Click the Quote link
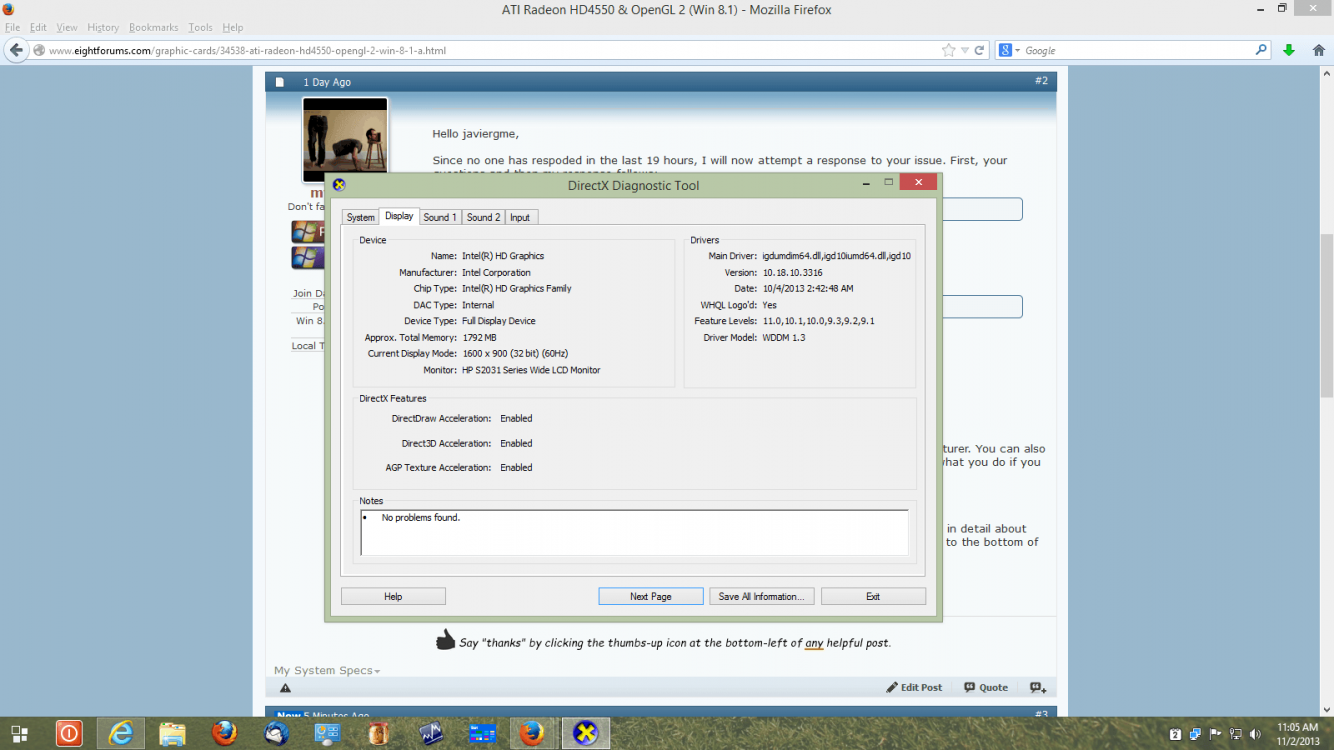This screenshot has width=1334, height=750. point(986,688)
